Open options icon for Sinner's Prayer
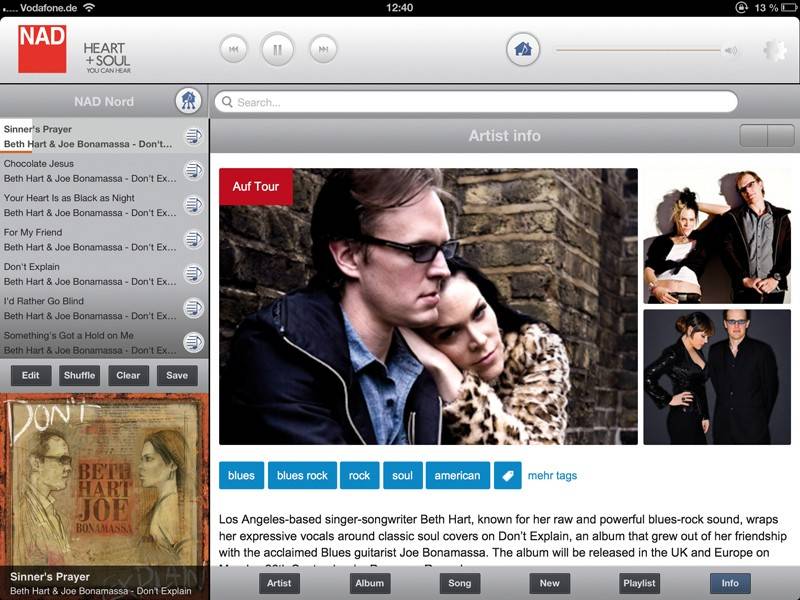This screenshot has height=600, width=800. (193, 136)
